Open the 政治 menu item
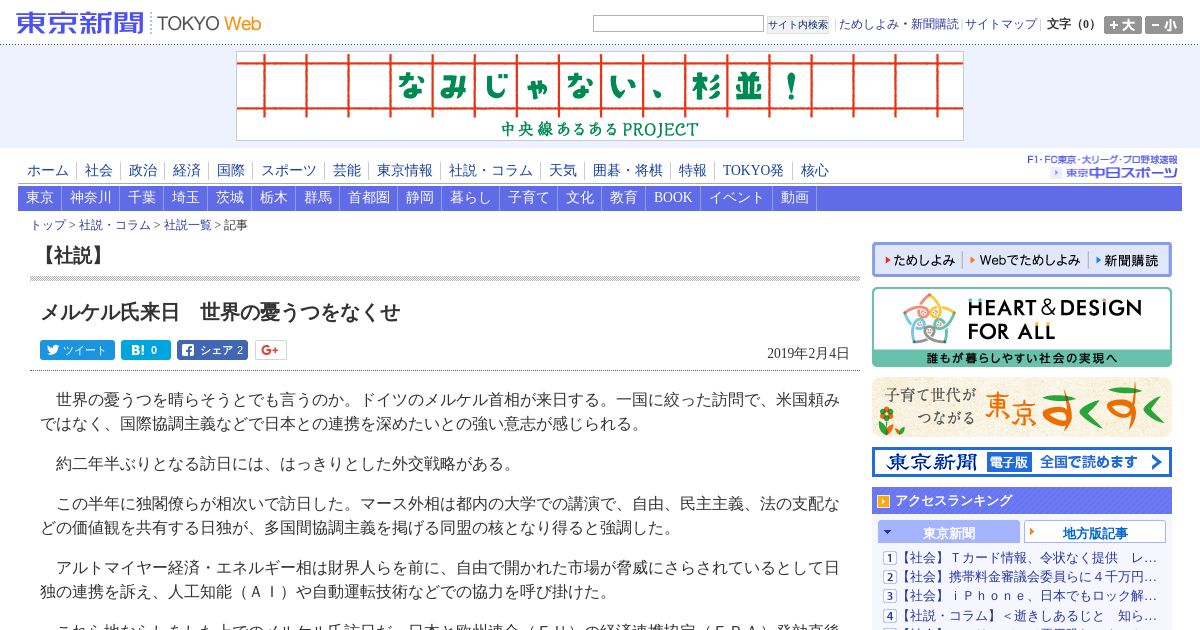 142,170
